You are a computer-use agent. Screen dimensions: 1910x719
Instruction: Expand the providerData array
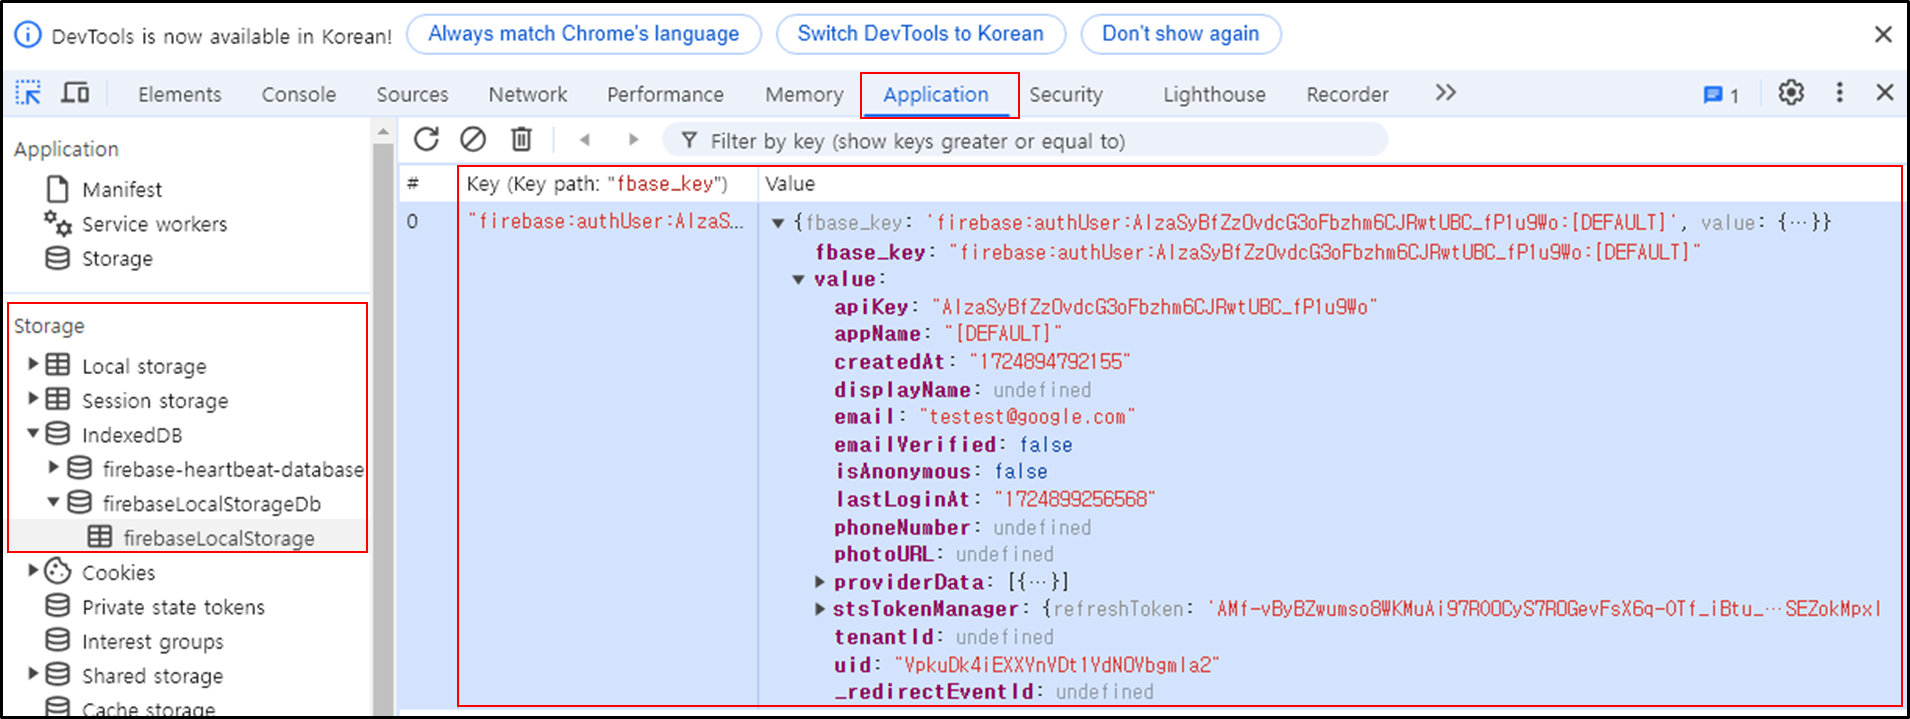click(820, 581)
